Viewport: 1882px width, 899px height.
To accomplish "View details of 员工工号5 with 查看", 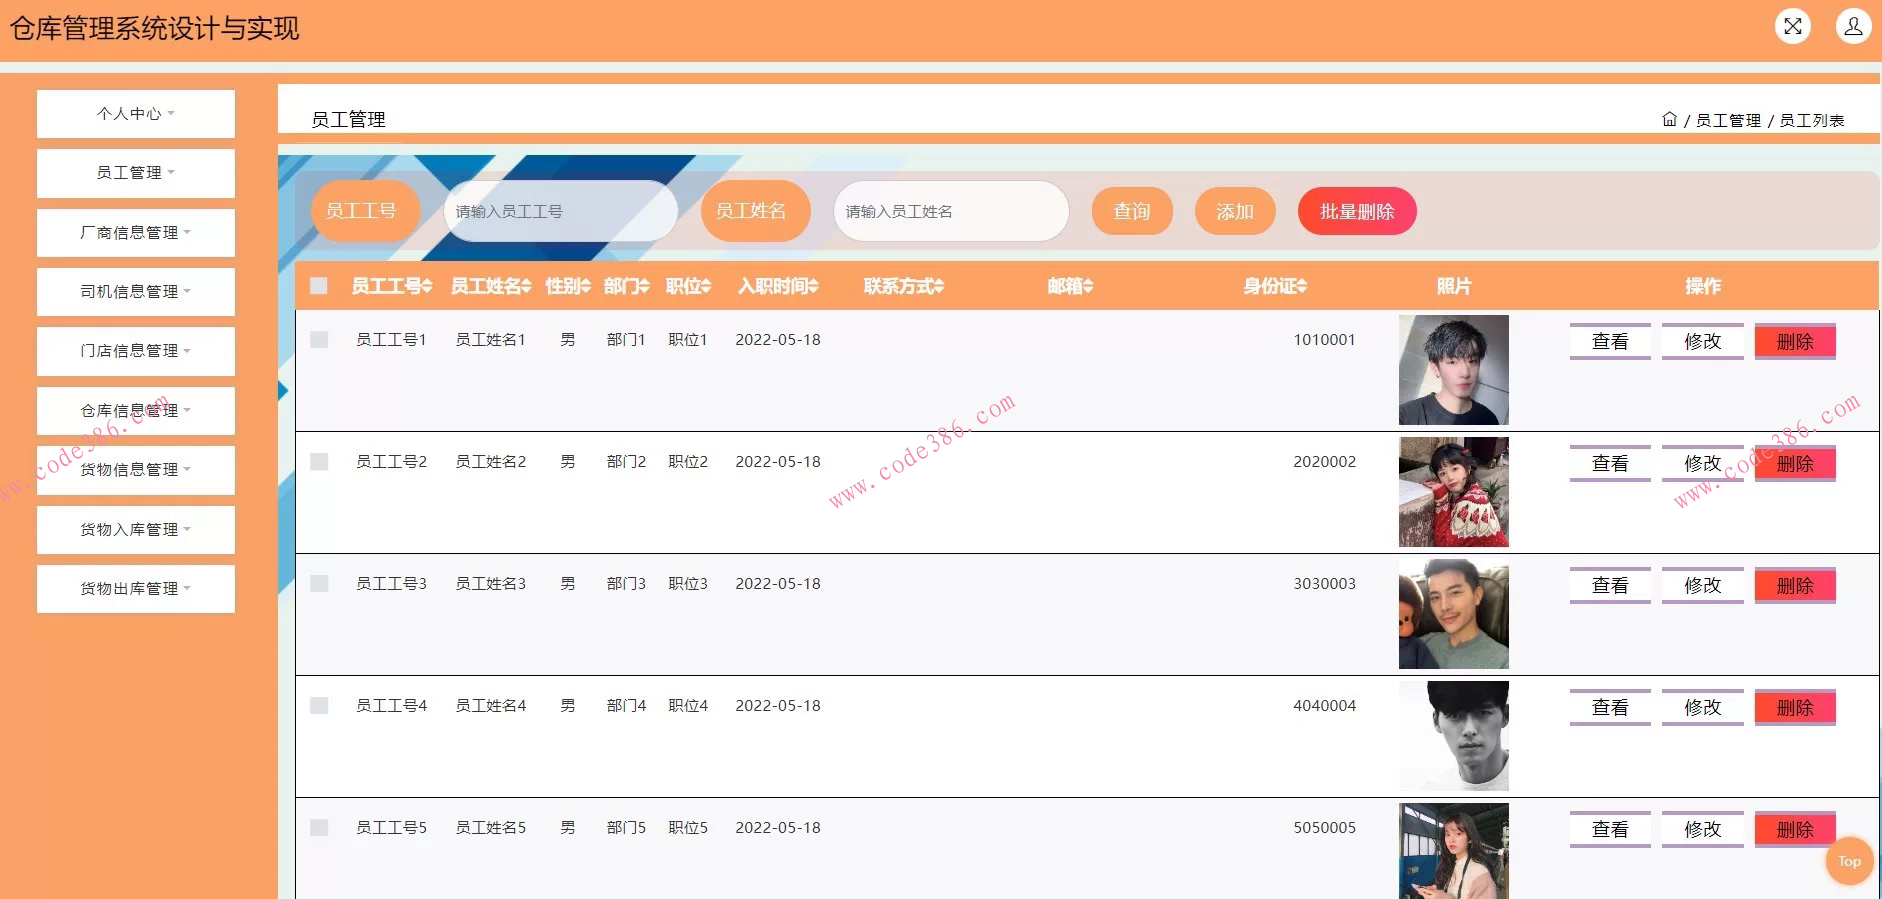I will [x=1610, y=829].
